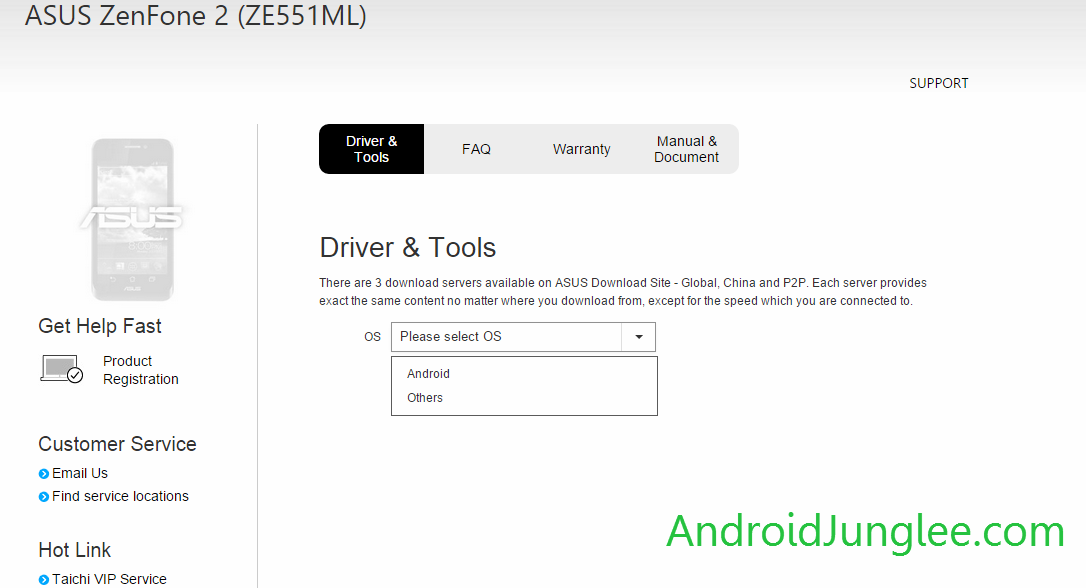Click the ASUS phone product image

[132, 220]
